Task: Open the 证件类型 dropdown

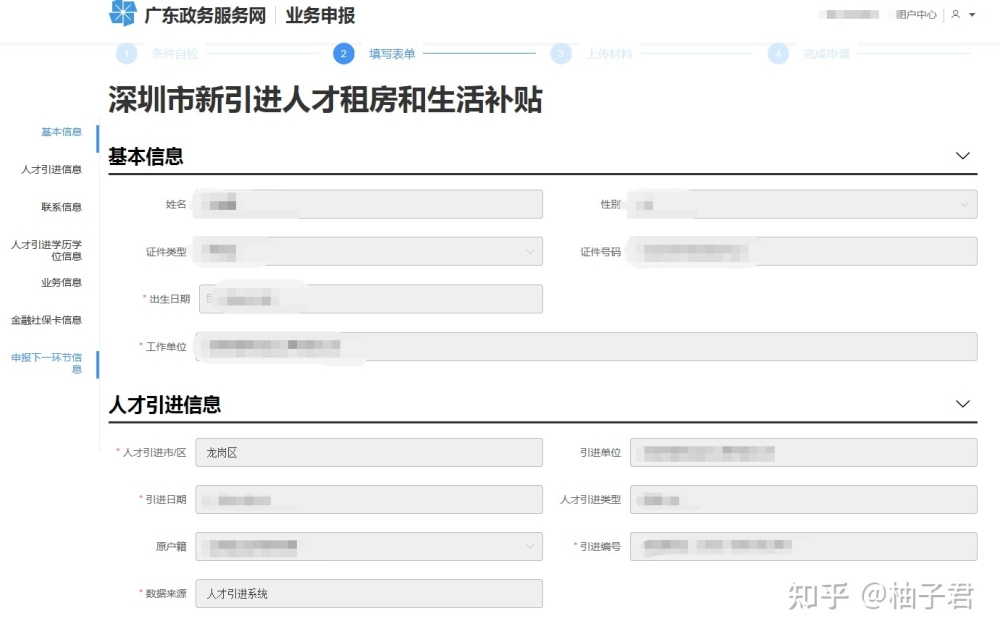Action: 369,251
